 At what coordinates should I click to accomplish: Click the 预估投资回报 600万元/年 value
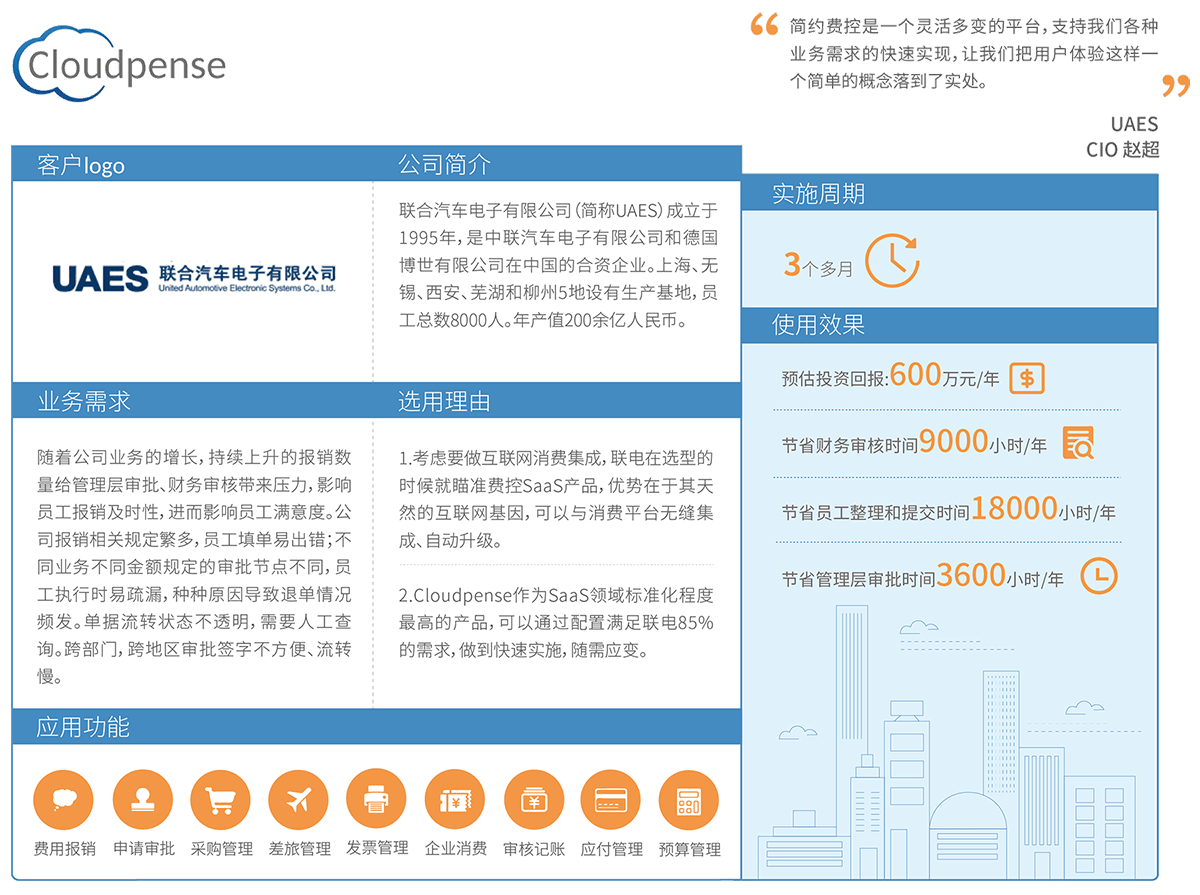coord(890,376)
